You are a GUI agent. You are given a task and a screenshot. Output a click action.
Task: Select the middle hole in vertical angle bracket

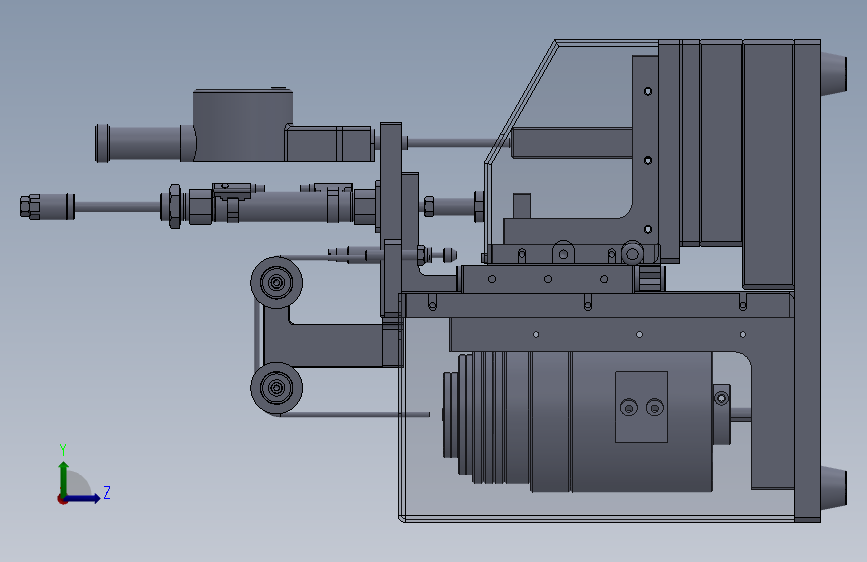[648, 160]
